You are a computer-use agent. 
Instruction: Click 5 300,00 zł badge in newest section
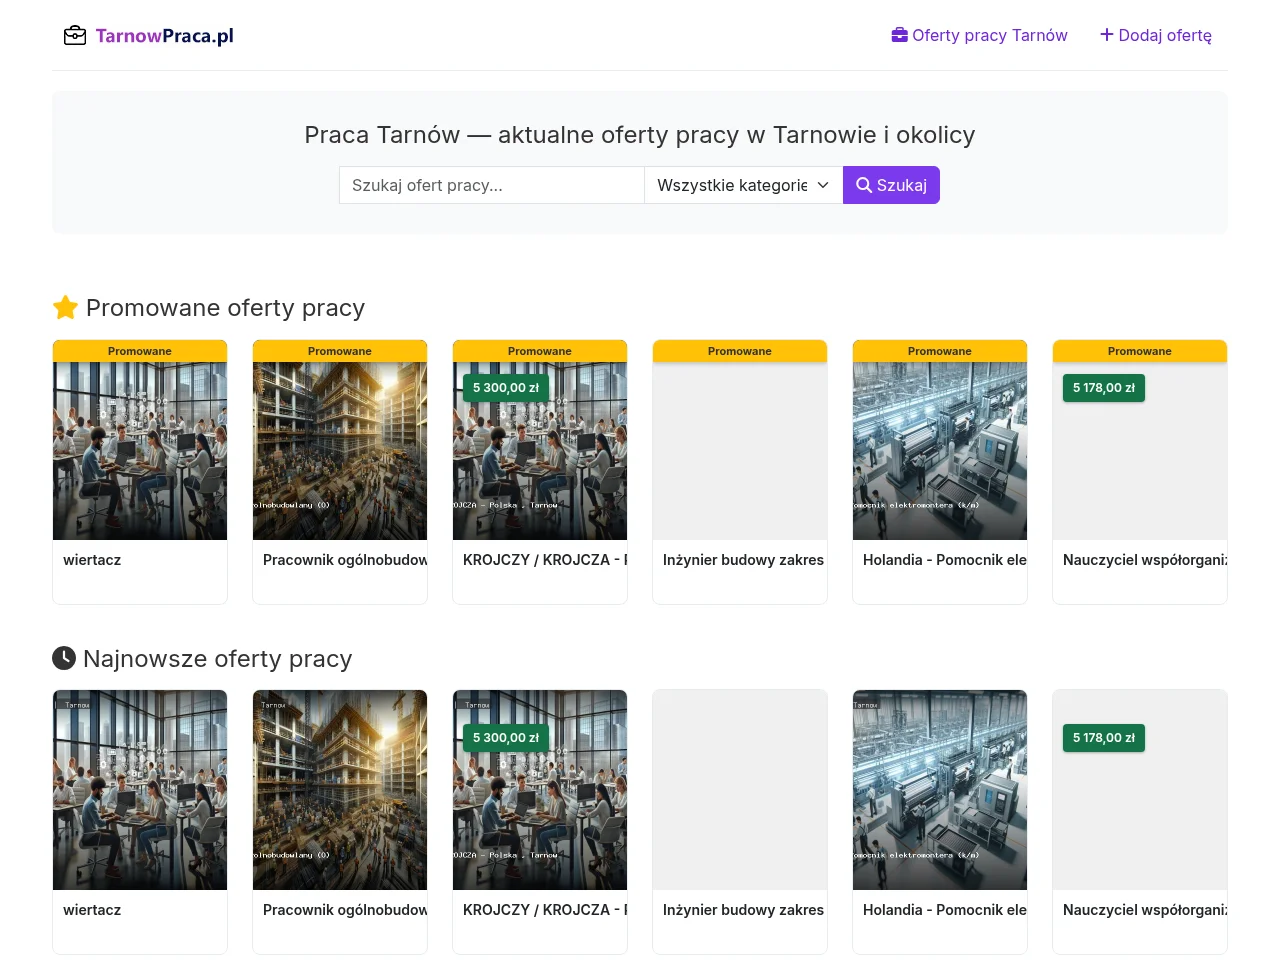(506, 738)
